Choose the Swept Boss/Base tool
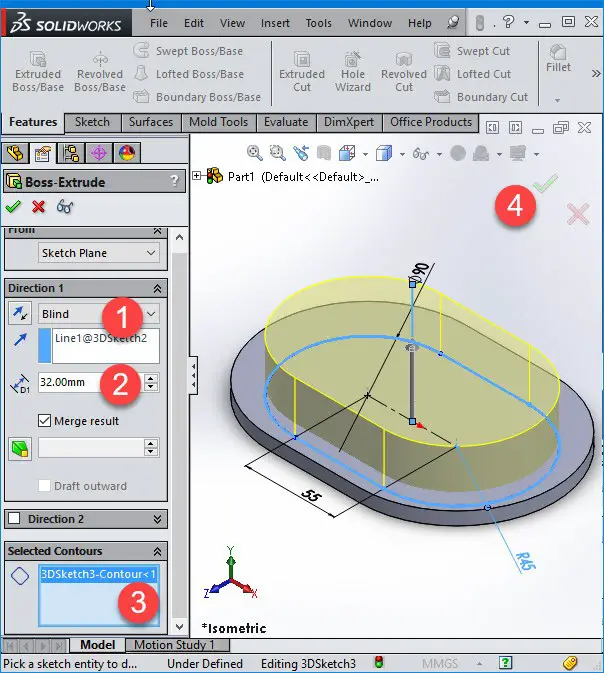Screen dimensions: 604x673 click(x=188, y=51)
